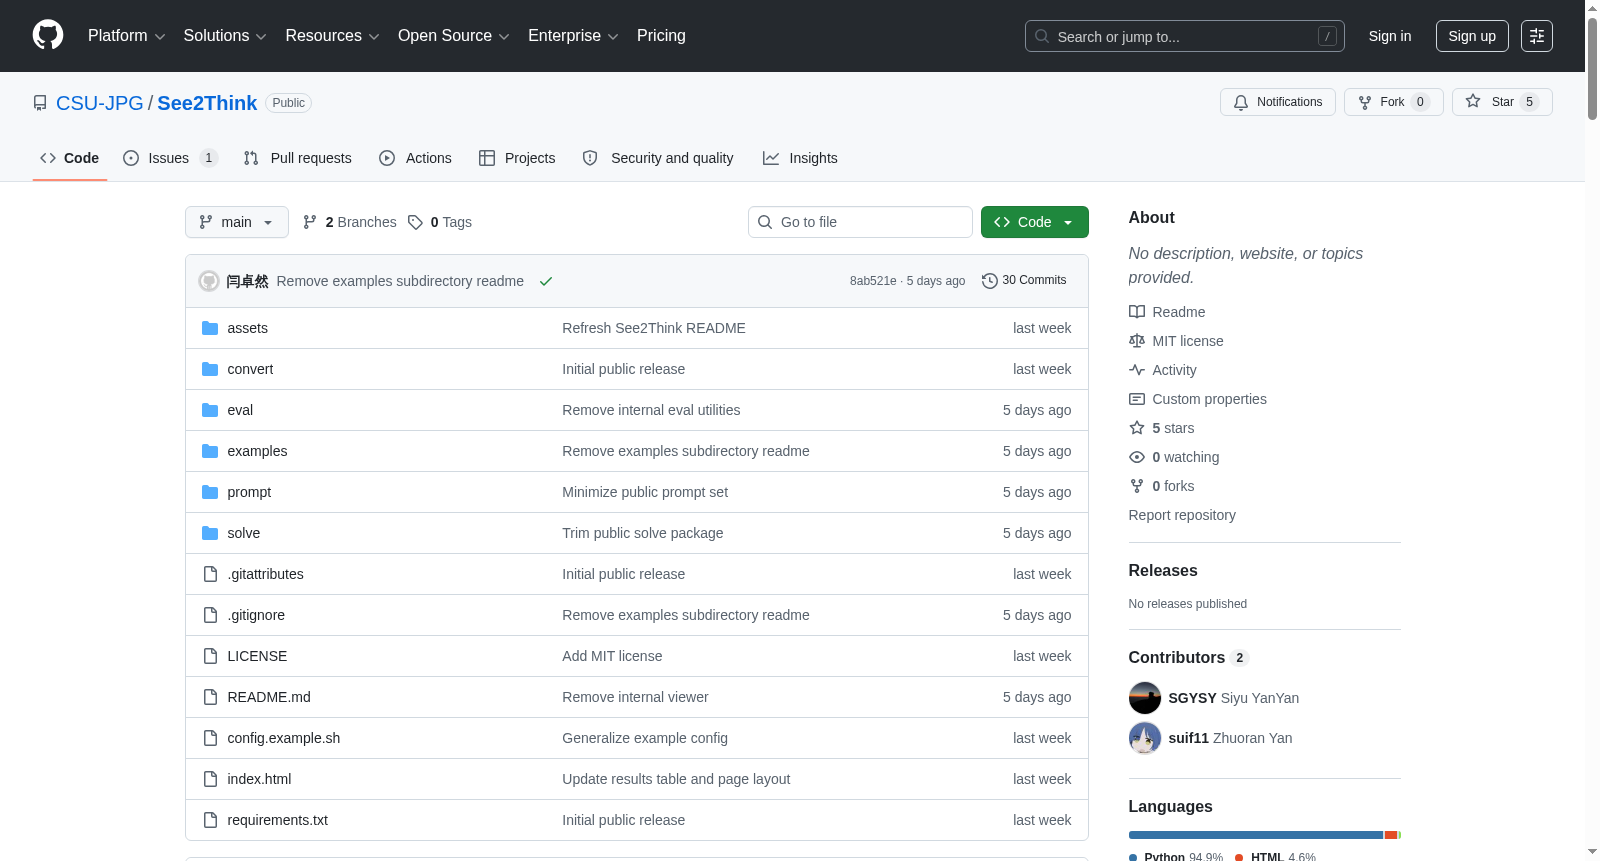Open the examples folder icon
The height and width of the screenshot is (861, 1600).
click(210, 451)
